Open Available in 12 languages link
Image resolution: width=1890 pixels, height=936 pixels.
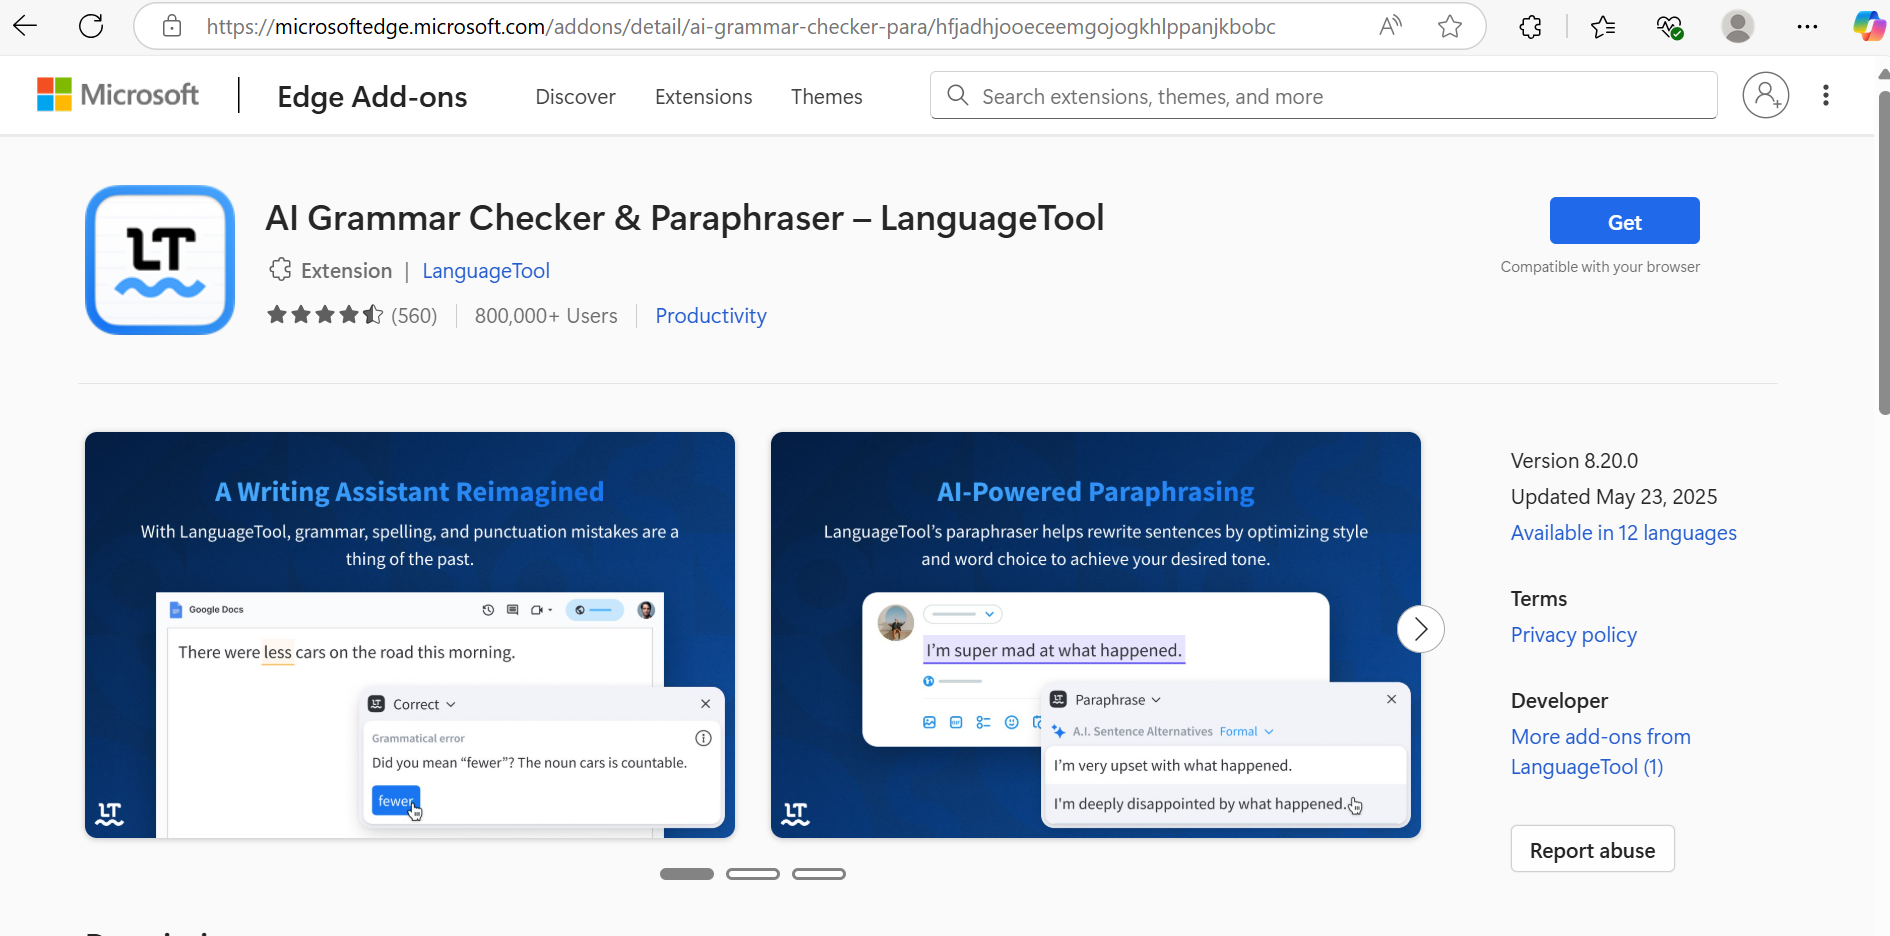point(1623,533)
